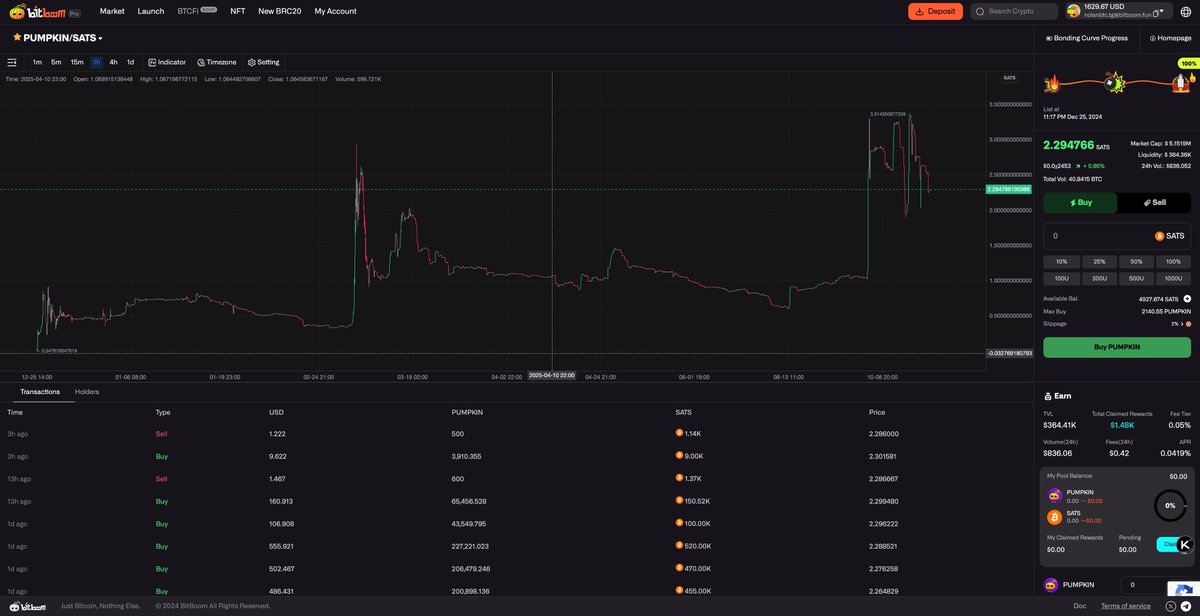
Task: Open My Account menu
Action: point(335,11)
